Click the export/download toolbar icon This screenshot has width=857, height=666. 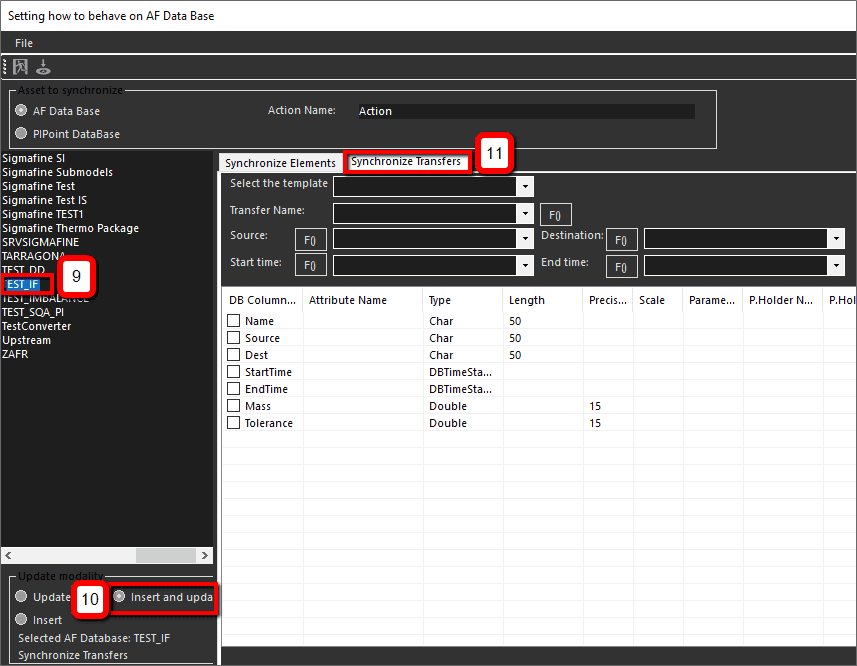[x=42, y=66]
